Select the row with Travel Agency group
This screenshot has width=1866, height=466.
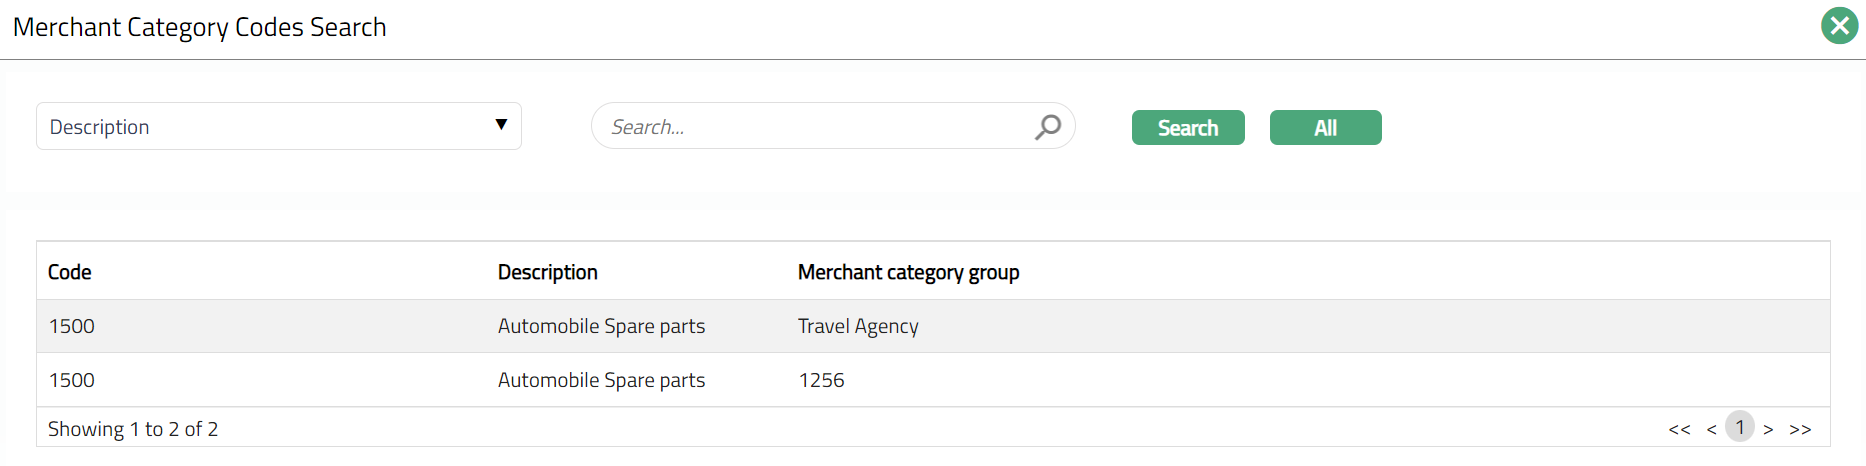(858, 326)
